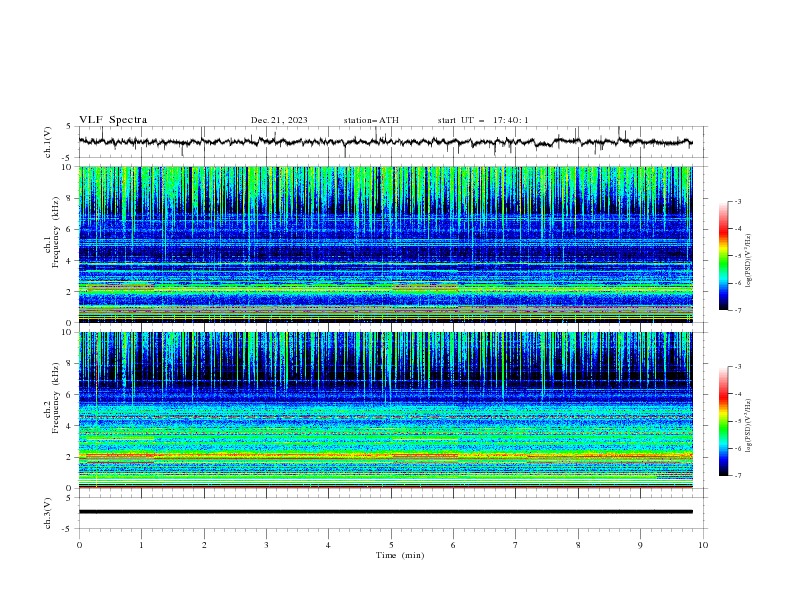792x612 pixels.
Task: Click the ch.1 voltage waveform trace
Action: pyautogui.click(x=385, y=142)
